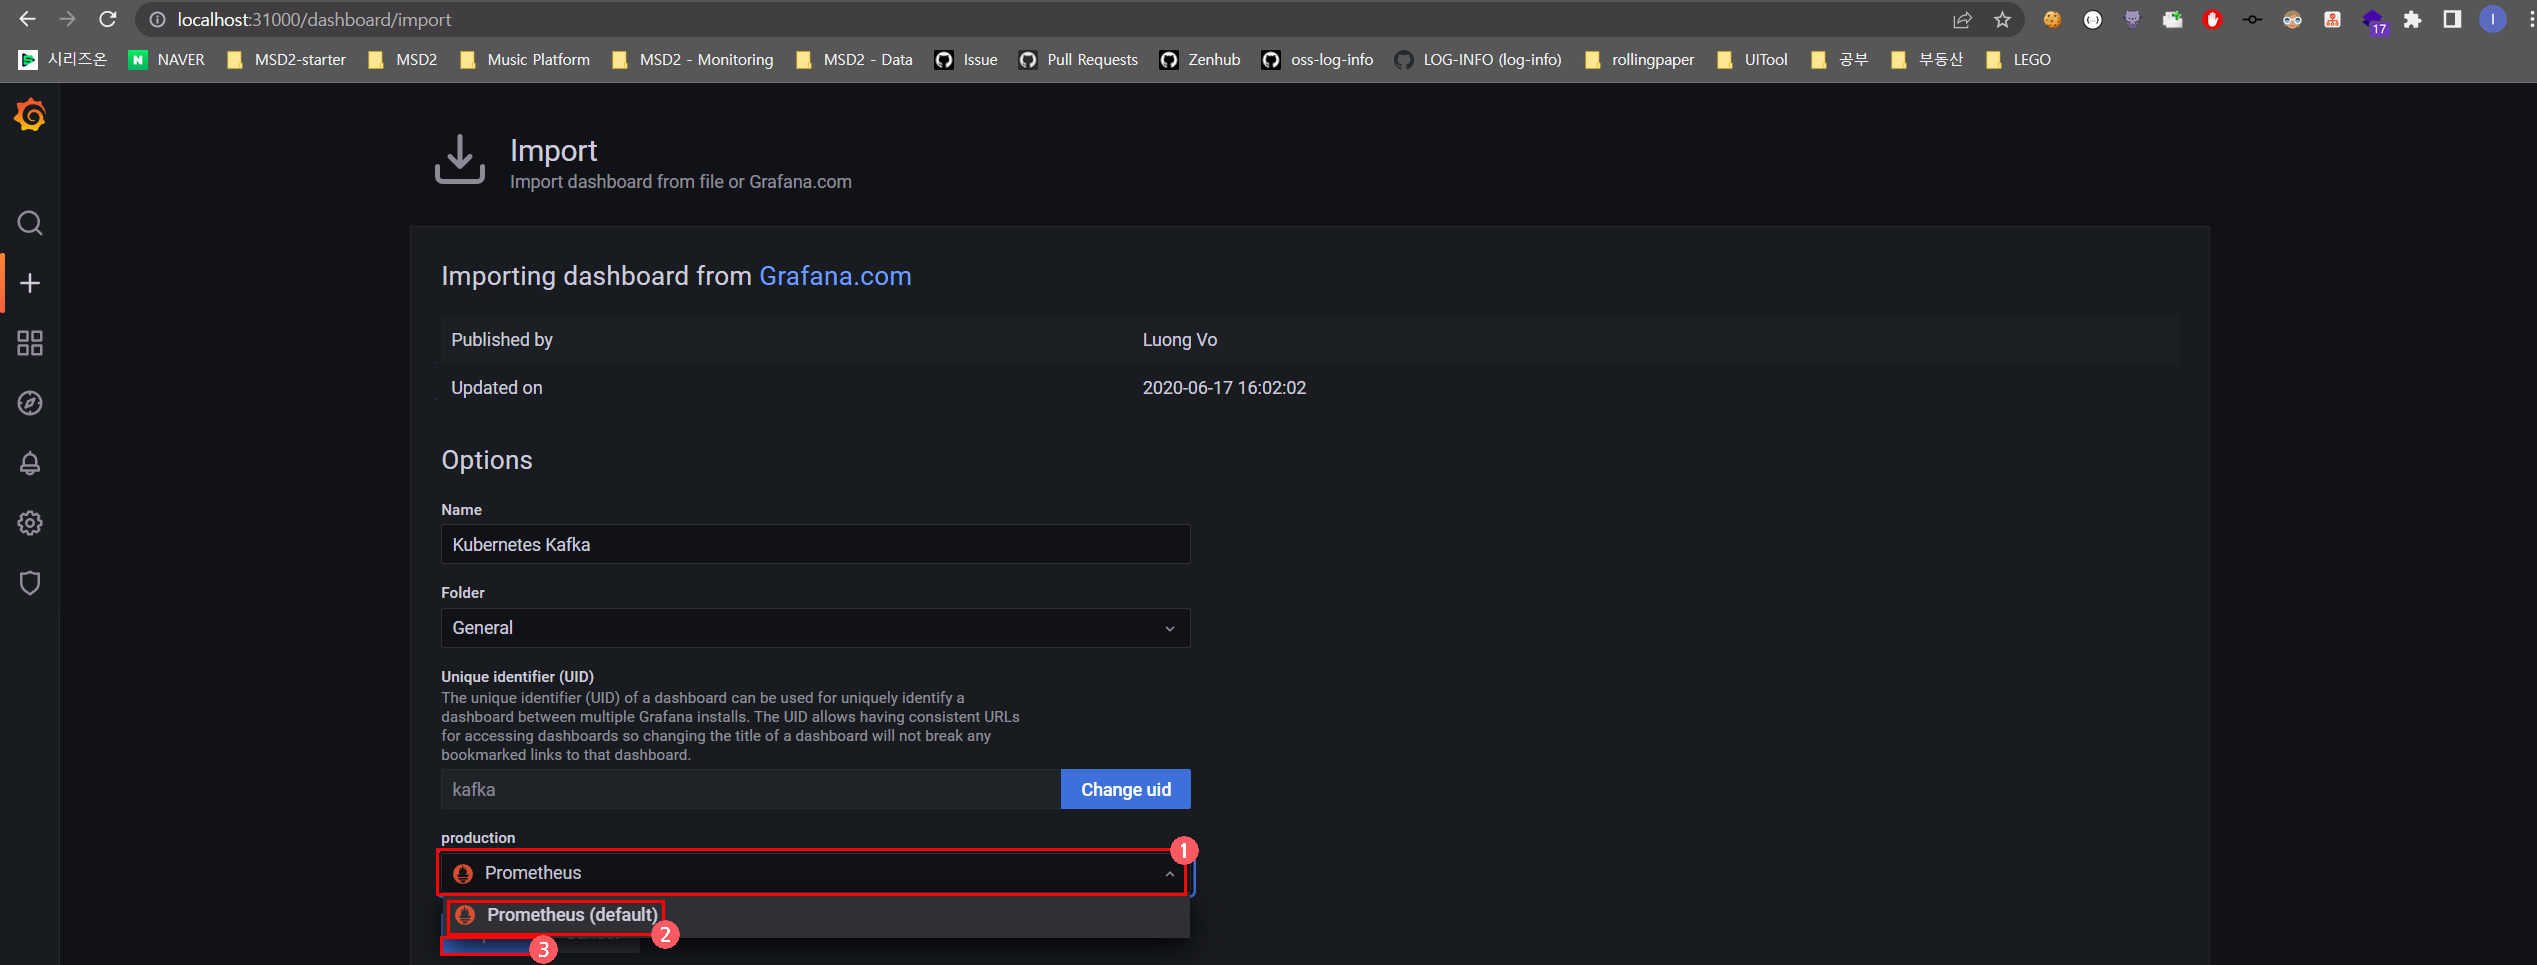Open the Extensions puzzle piece icon

point(2413,19)
